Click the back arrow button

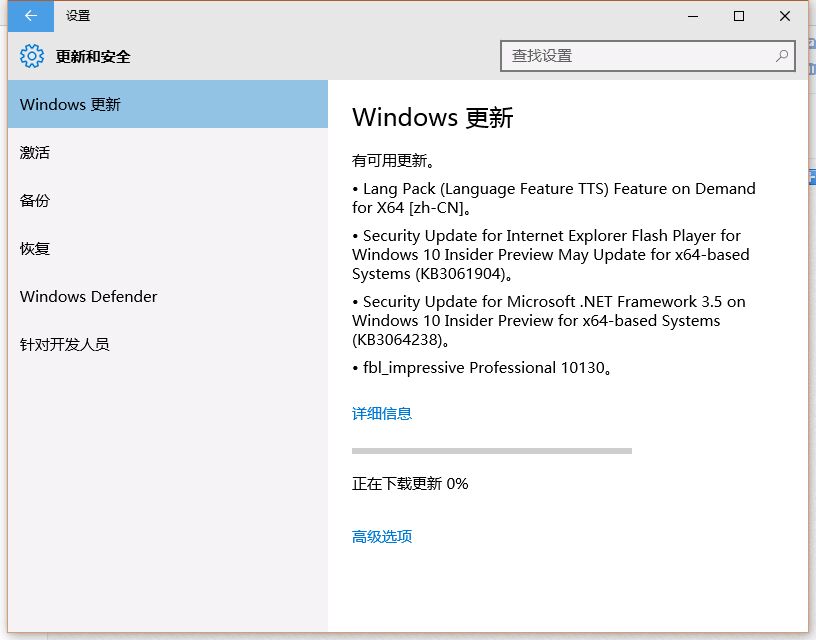tap(31, 16)
